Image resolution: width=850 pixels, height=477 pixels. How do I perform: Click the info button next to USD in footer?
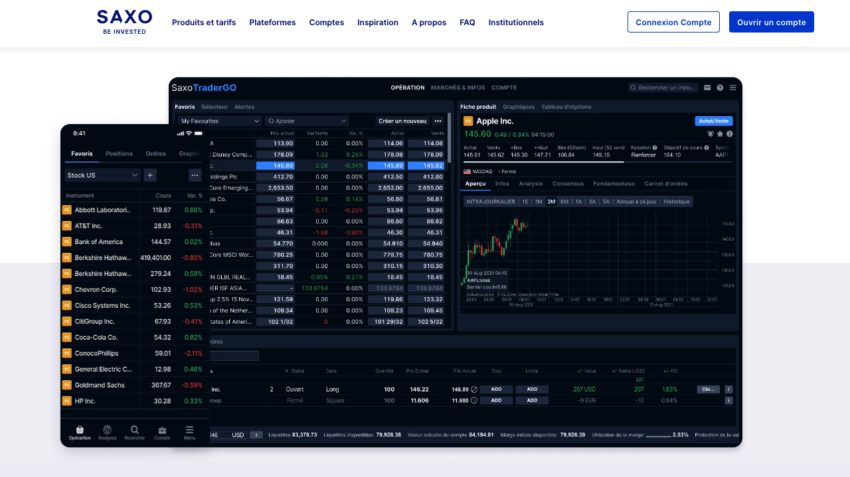coord(256,435)
